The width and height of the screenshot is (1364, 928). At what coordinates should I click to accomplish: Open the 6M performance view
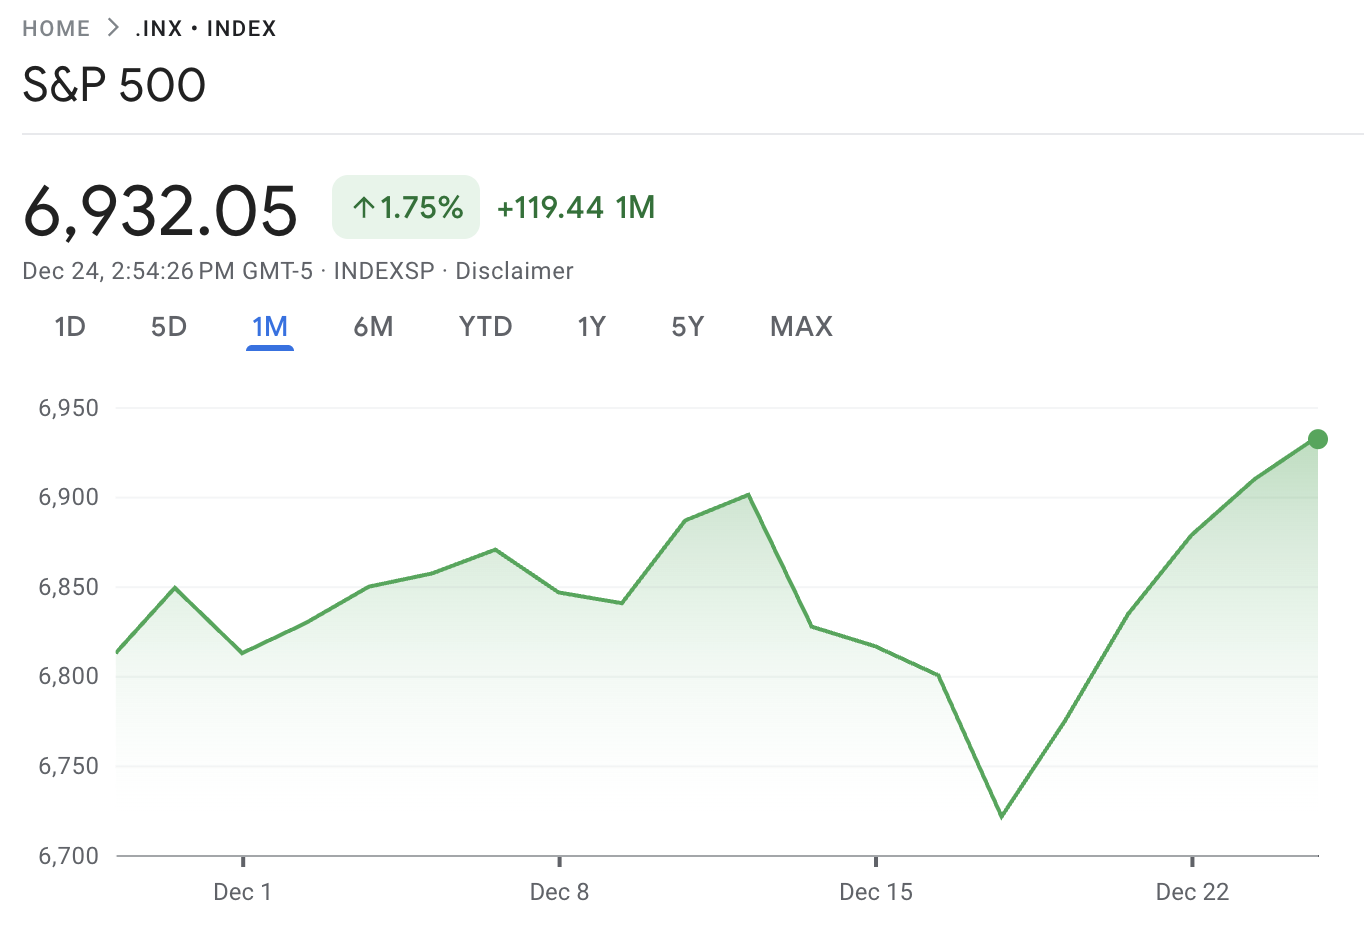point(373,326)
